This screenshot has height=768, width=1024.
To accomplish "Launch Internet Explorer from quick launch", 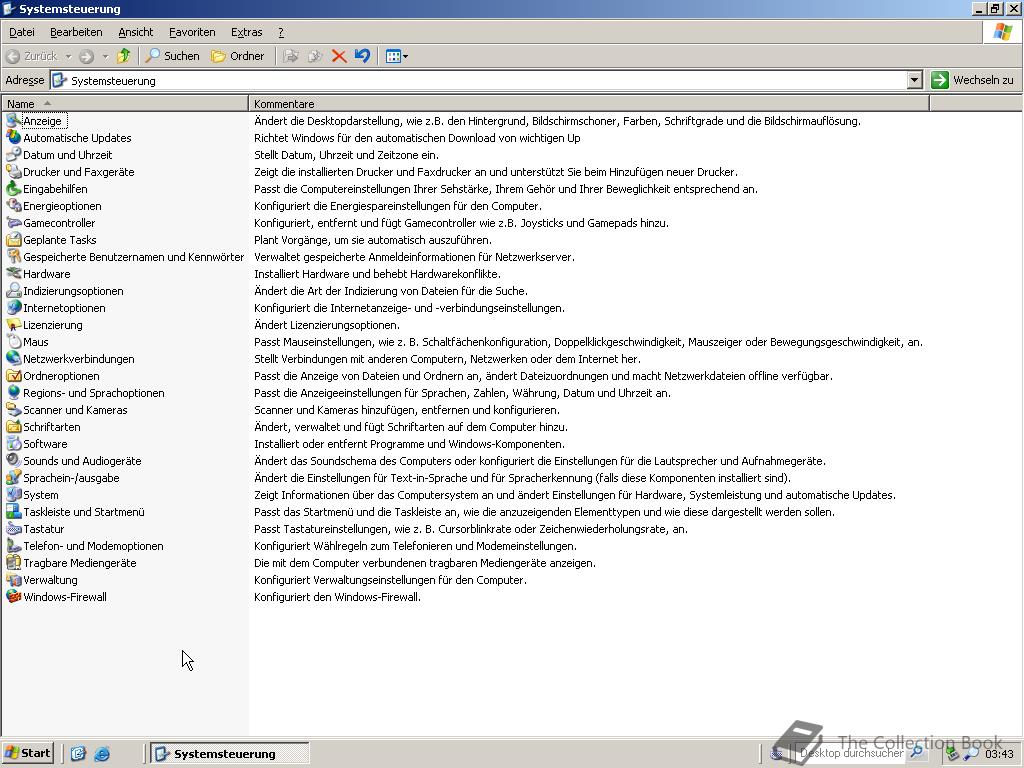I will click(102, 754).
